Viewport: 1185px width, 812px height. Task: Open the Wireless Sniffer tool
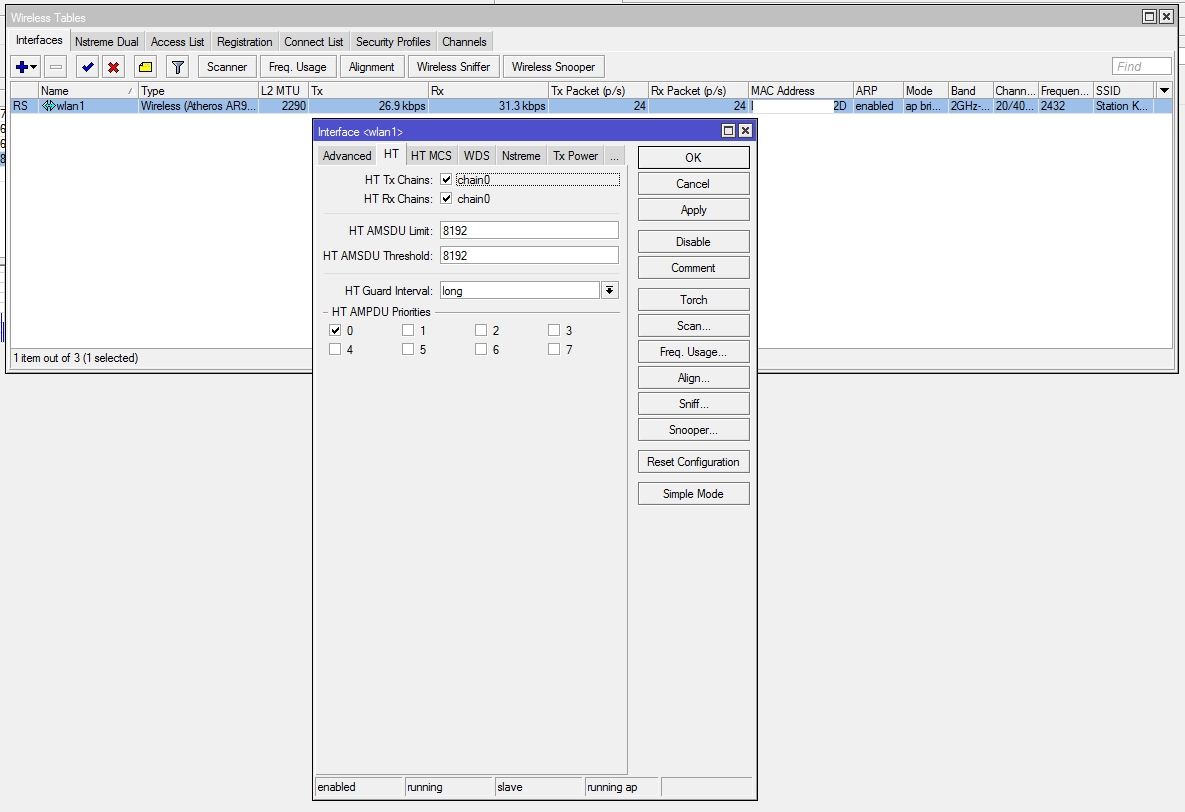coord(453,67)
